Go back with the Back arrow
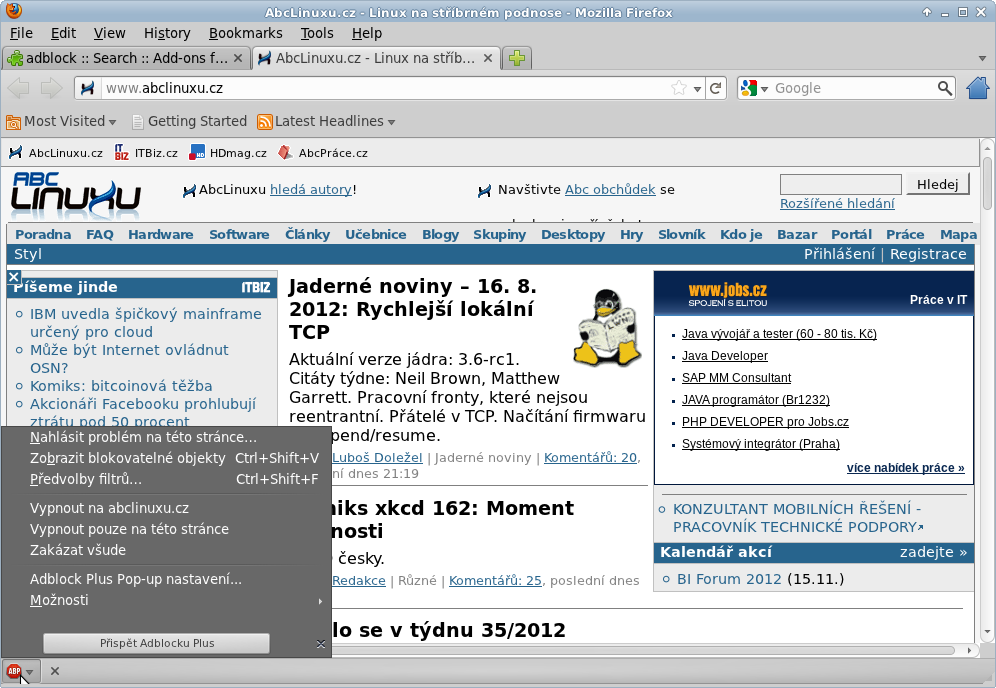Viewport: 996px width, 688px height. pos(19,88)
